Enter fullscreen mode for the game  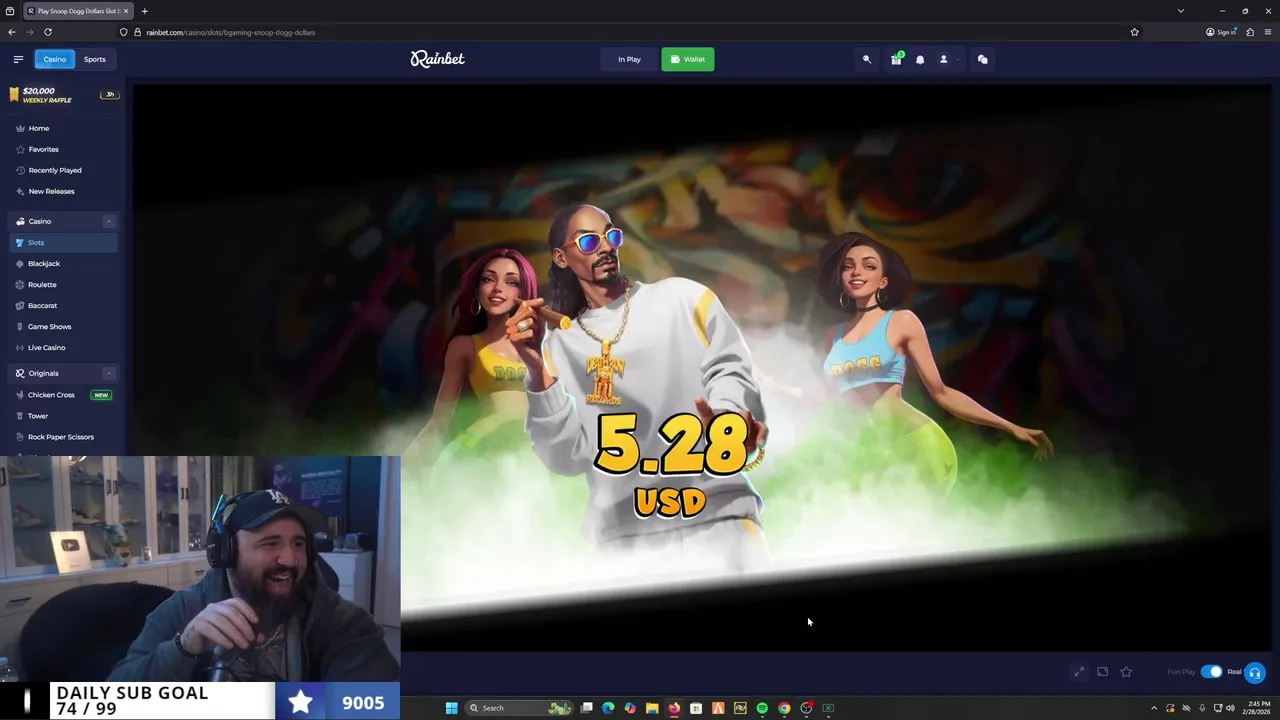pyautogui.click(x=1079, y=672)
